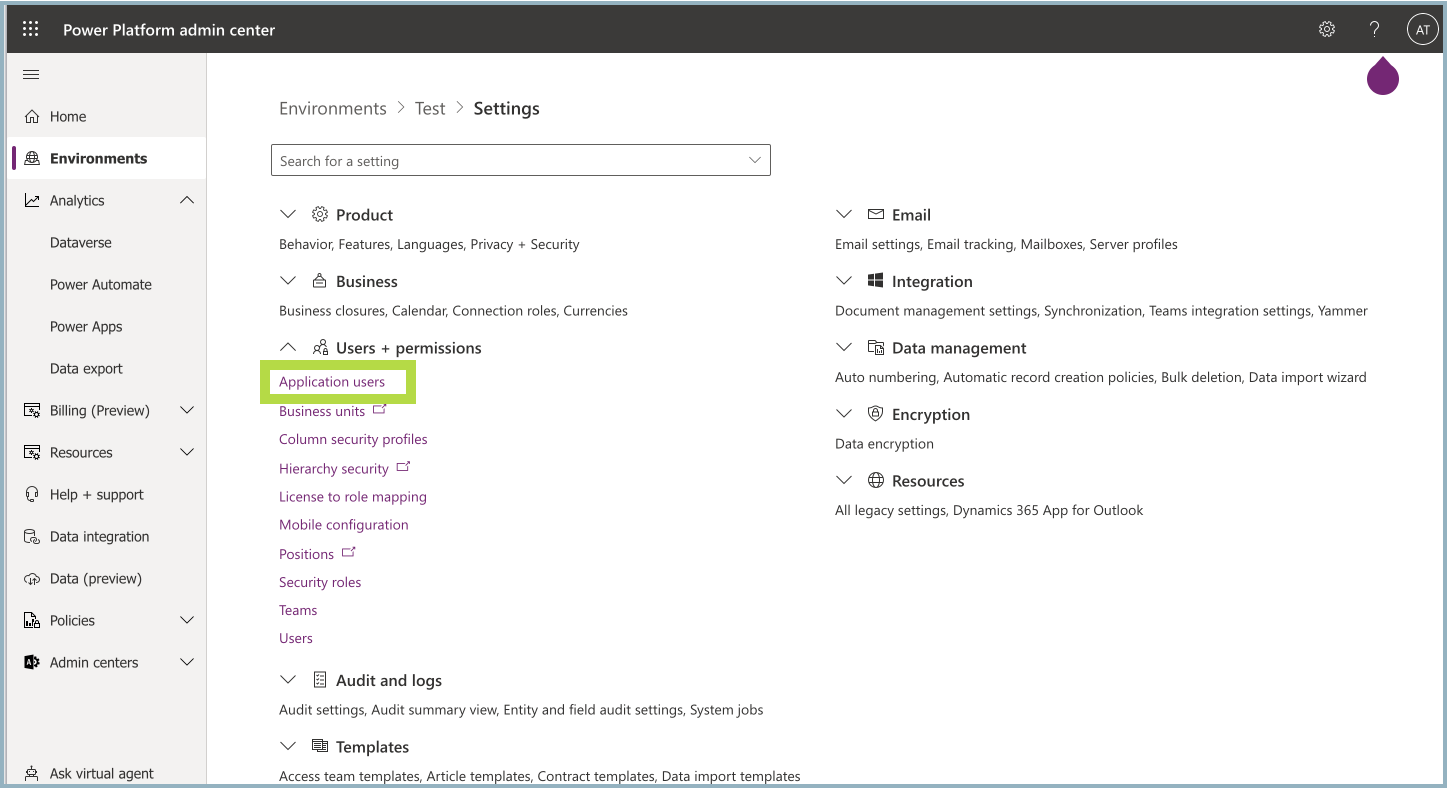
Task: Click the Audit and logs icon
Action: pyautogui.click(x=320, y=680)
